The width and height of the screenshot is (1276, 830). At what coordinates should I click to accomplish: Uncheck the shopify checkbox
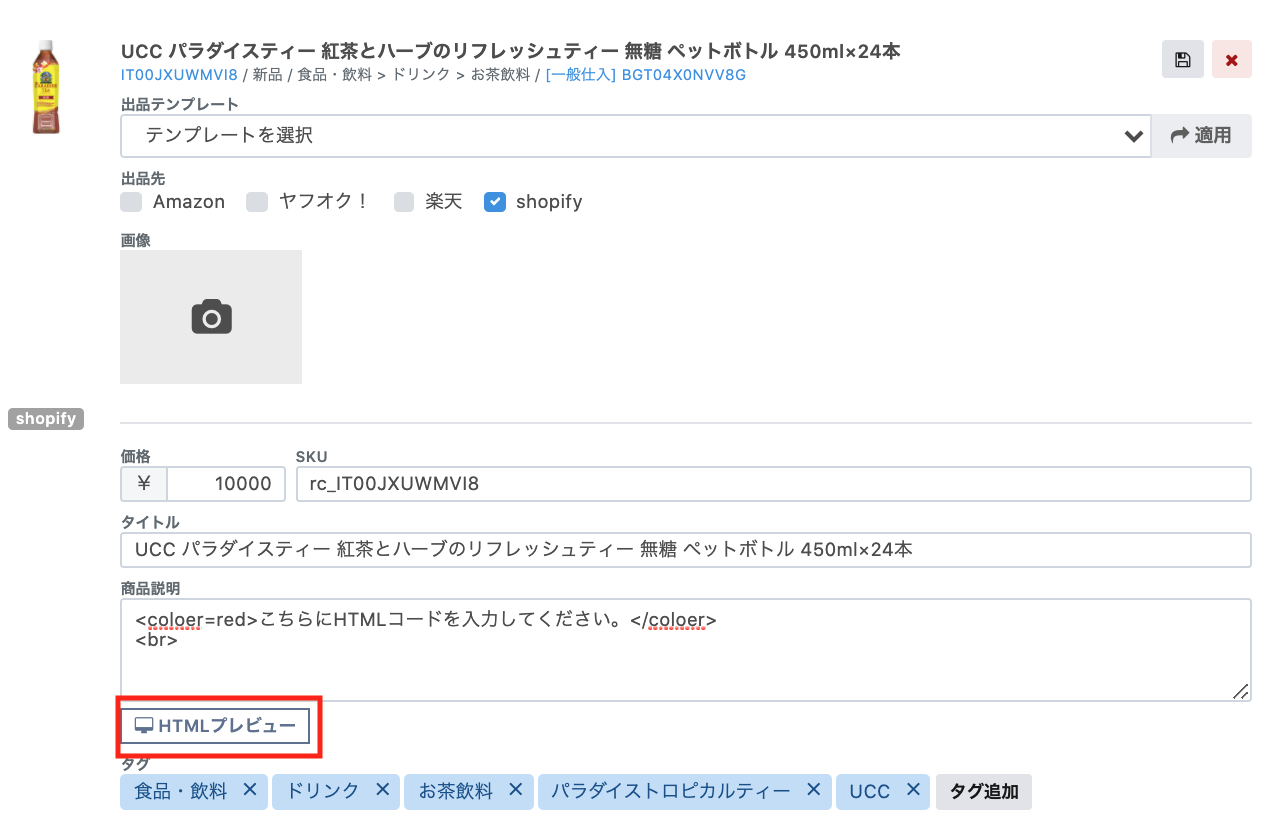(494, 202)
